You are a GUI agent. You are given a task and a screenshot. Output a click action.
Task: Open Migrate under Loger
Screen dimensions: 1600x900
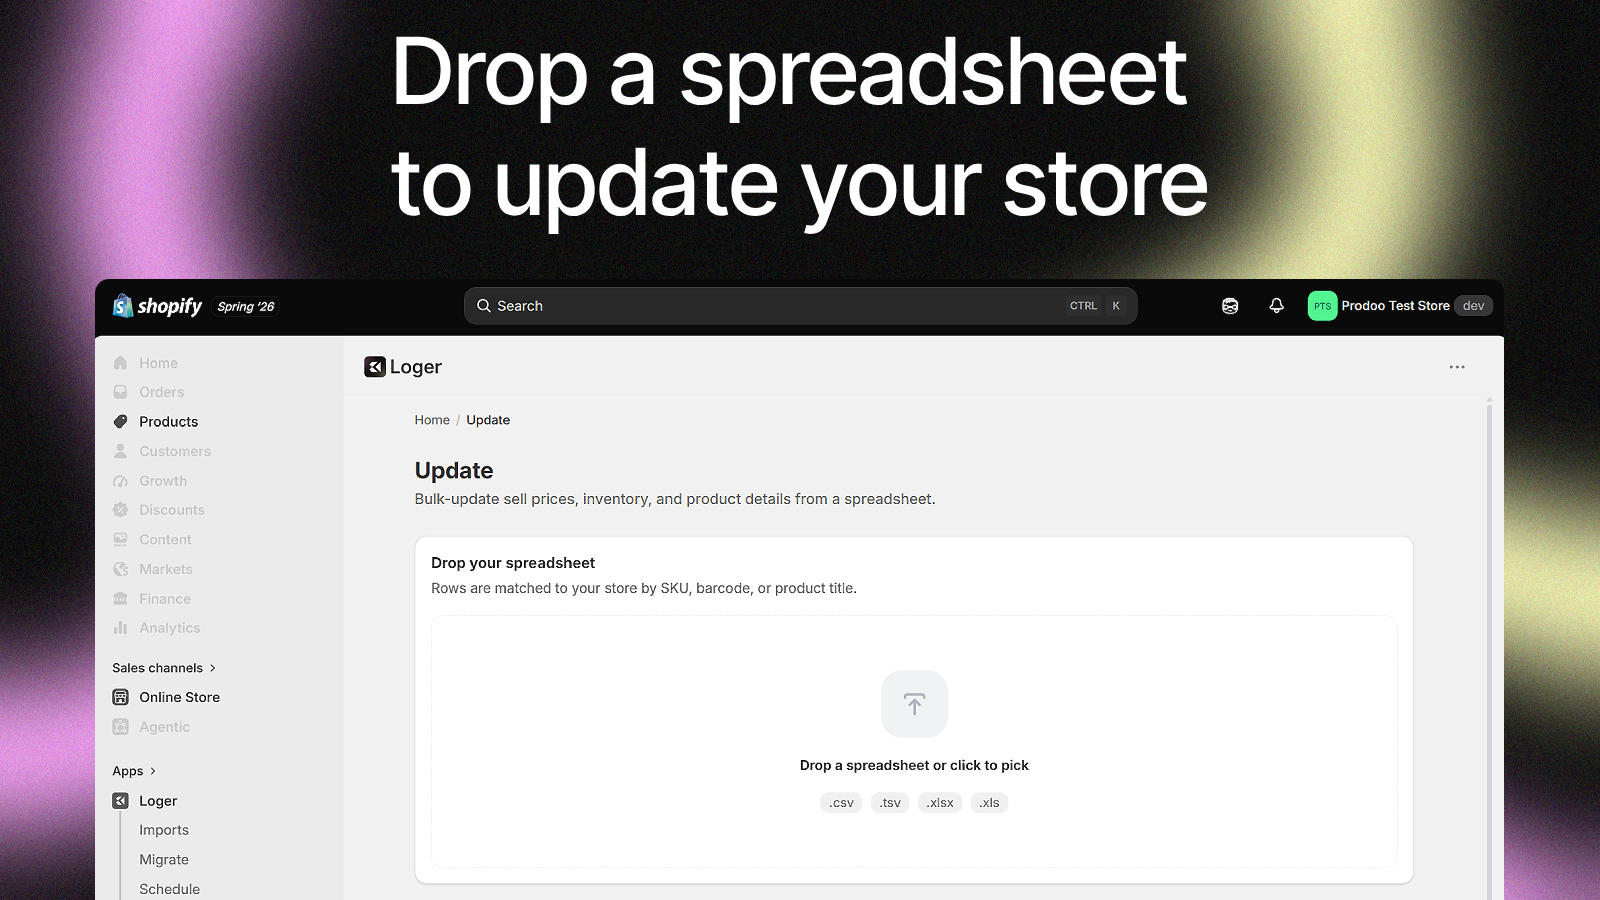click(164, 860)
